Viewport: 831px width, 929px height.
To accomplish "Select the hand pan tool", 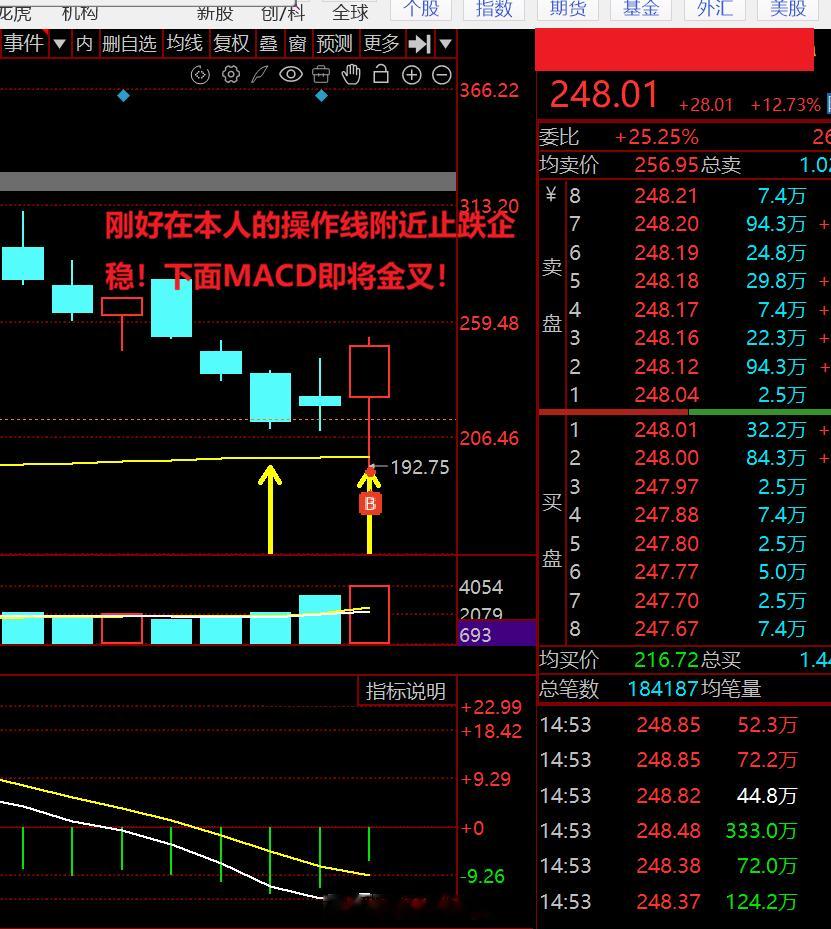I will click(x=351, y=74).
